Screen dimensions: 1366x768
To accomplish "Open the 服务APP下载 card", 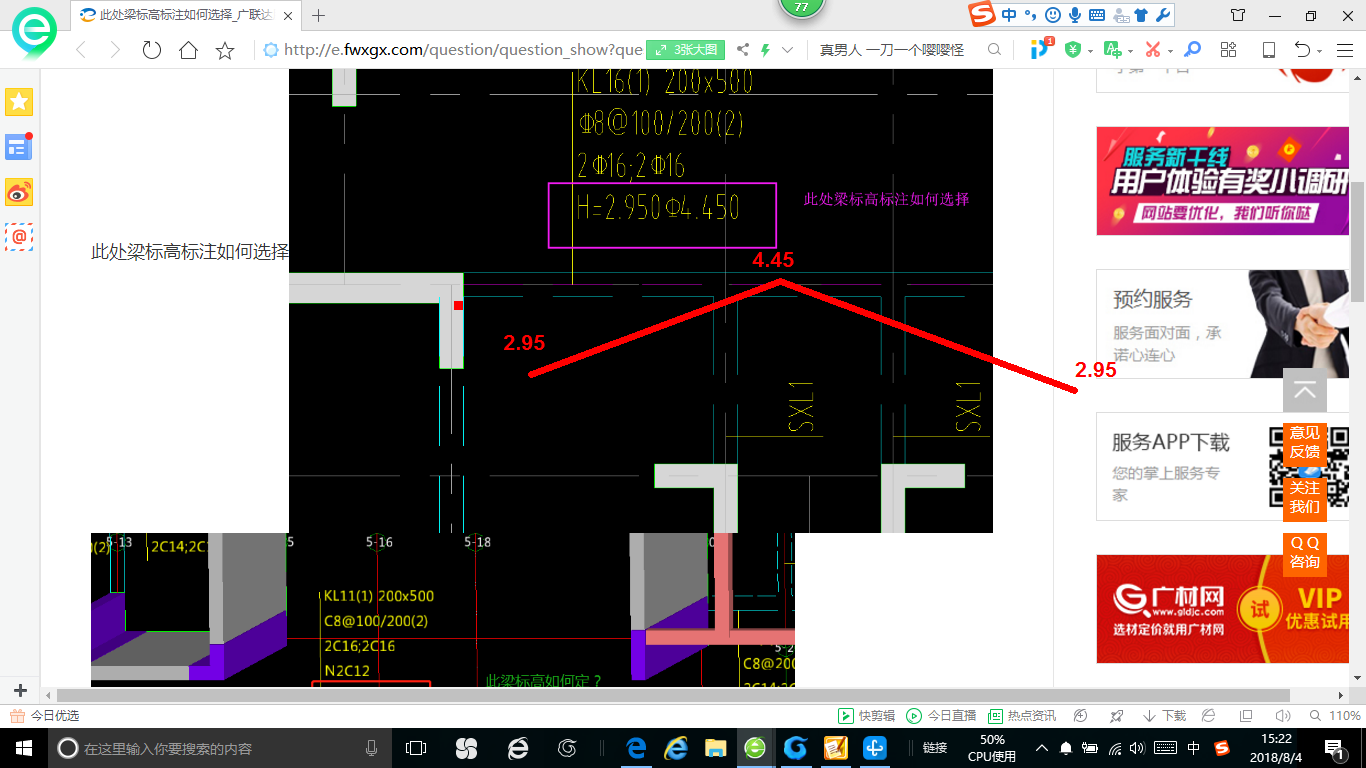I will click(x=1222, y=466).
